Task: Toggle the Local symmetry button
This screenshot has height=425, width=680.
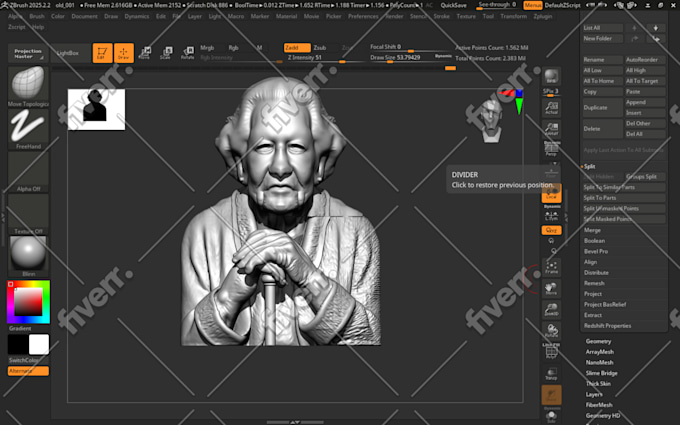Action: click(x=551, y=193)
